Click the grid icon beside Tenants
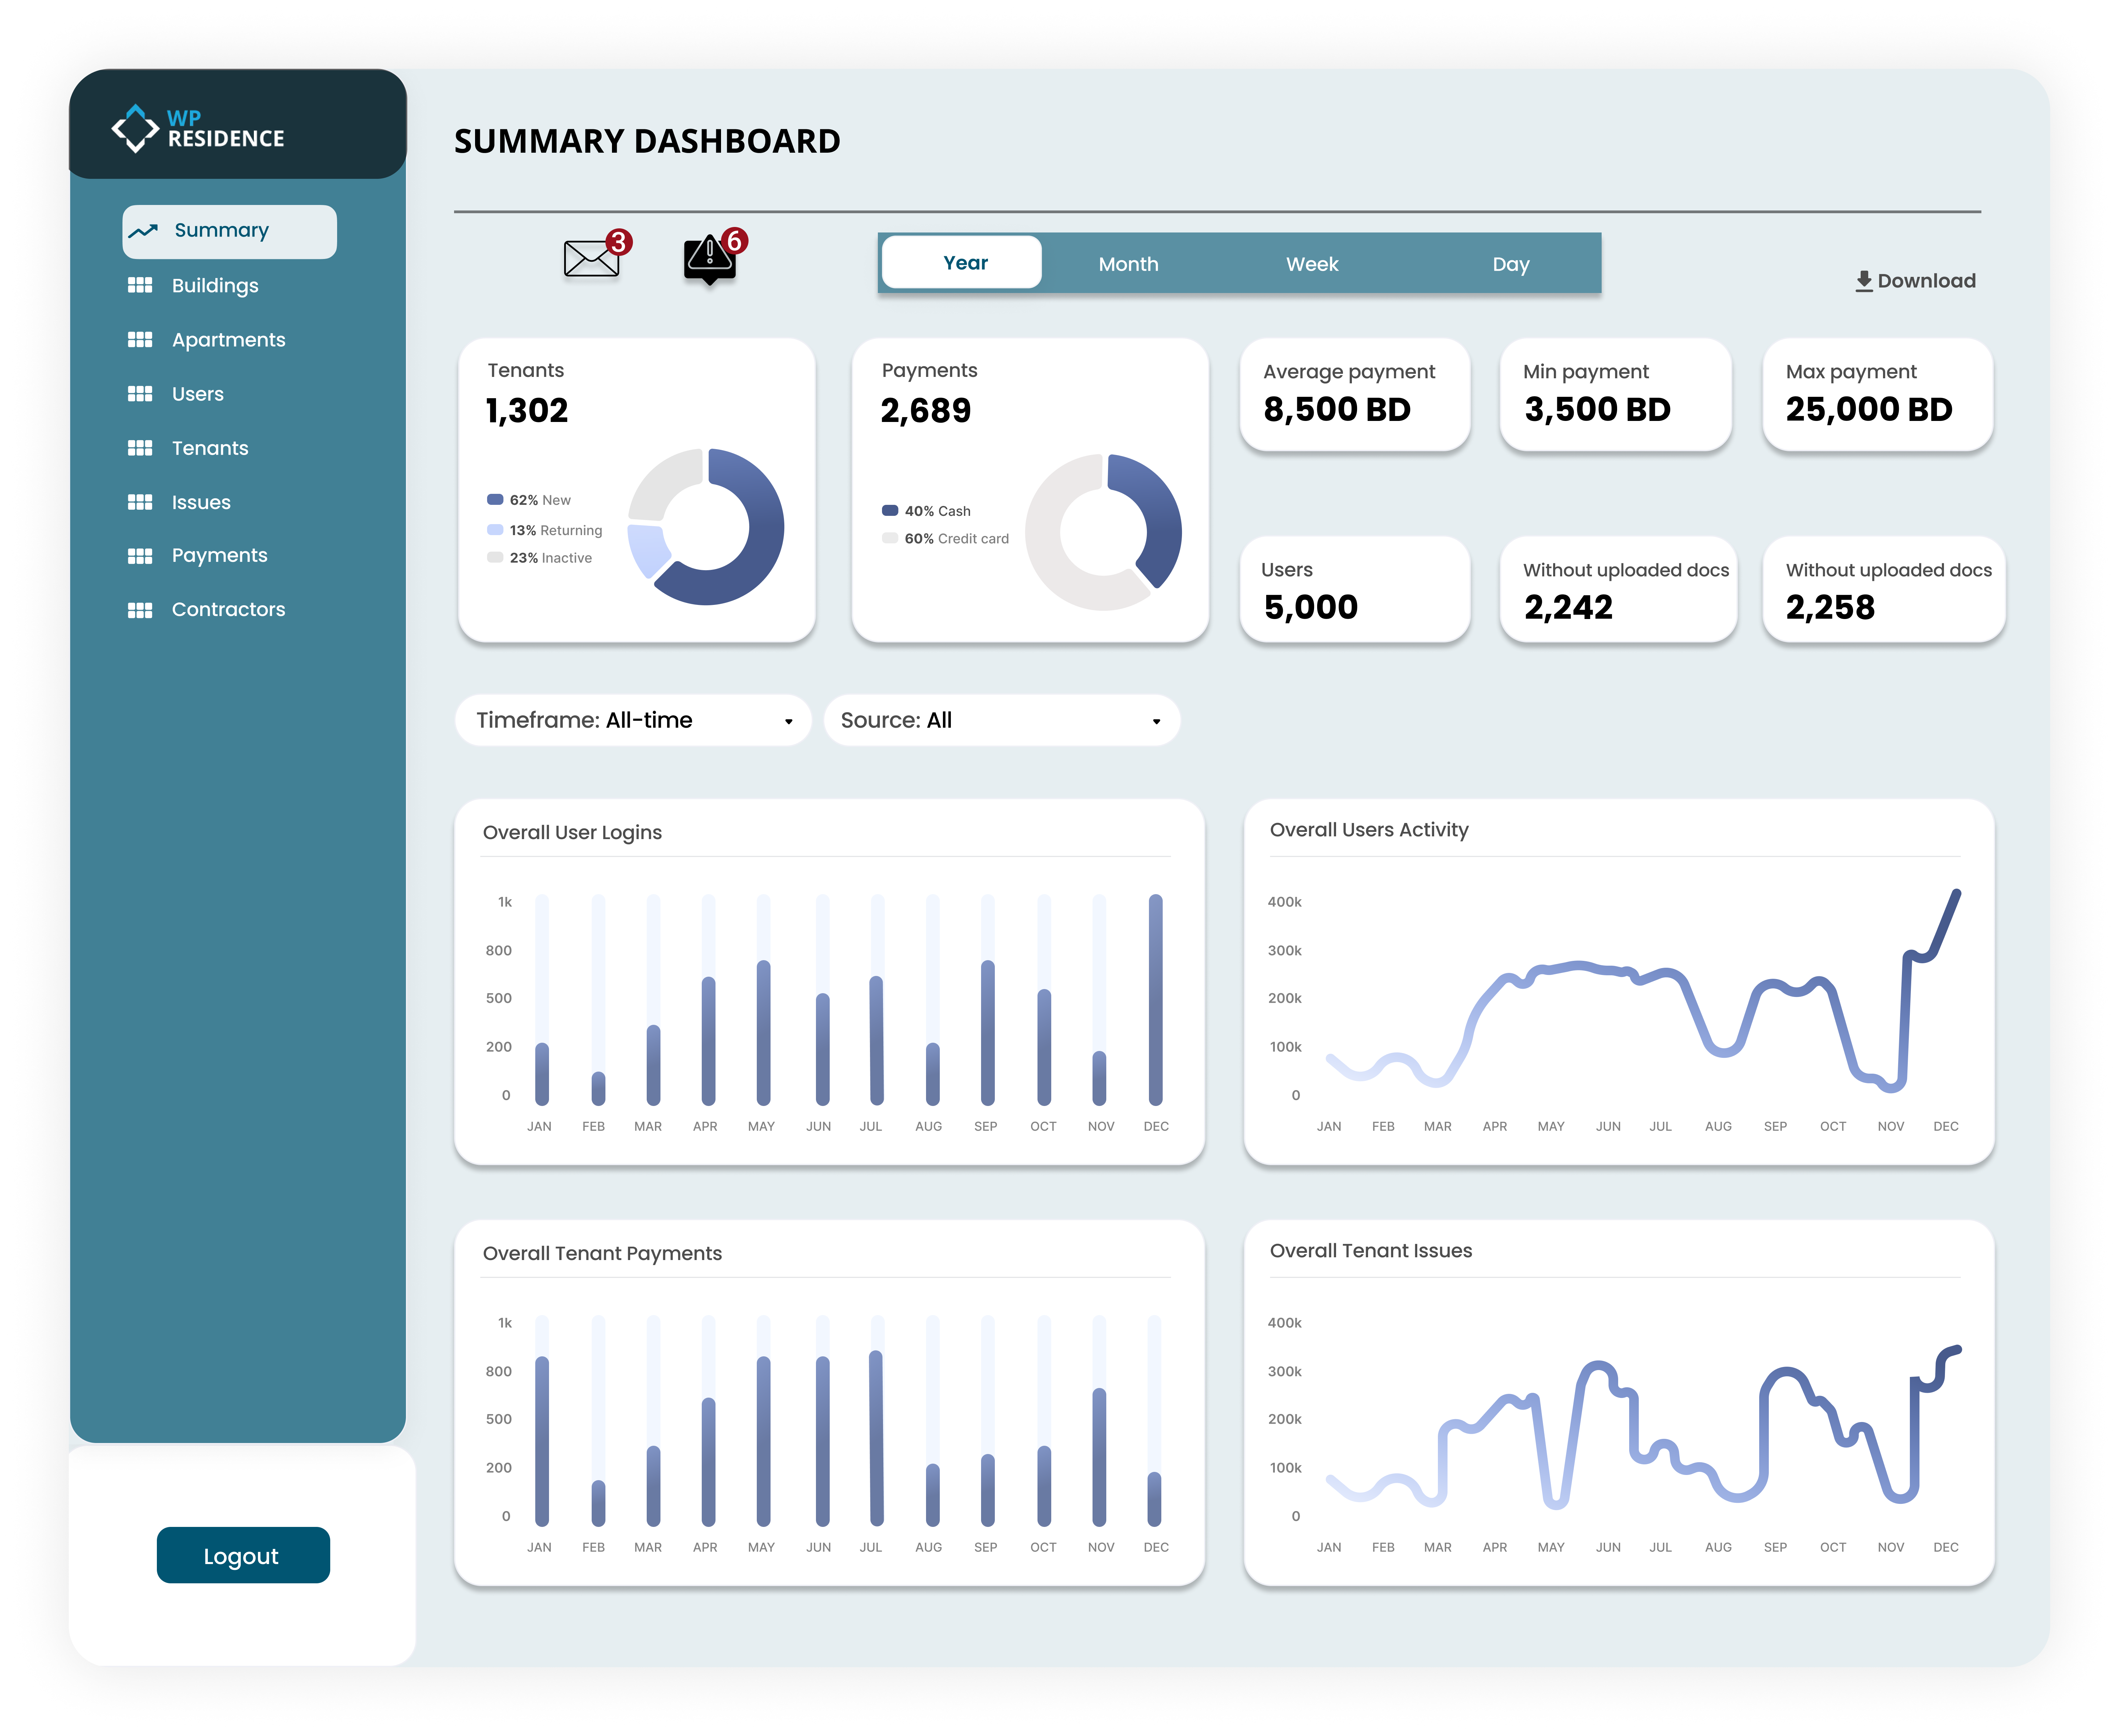This screenshot has height=1736, width=2119. (140, 448)
